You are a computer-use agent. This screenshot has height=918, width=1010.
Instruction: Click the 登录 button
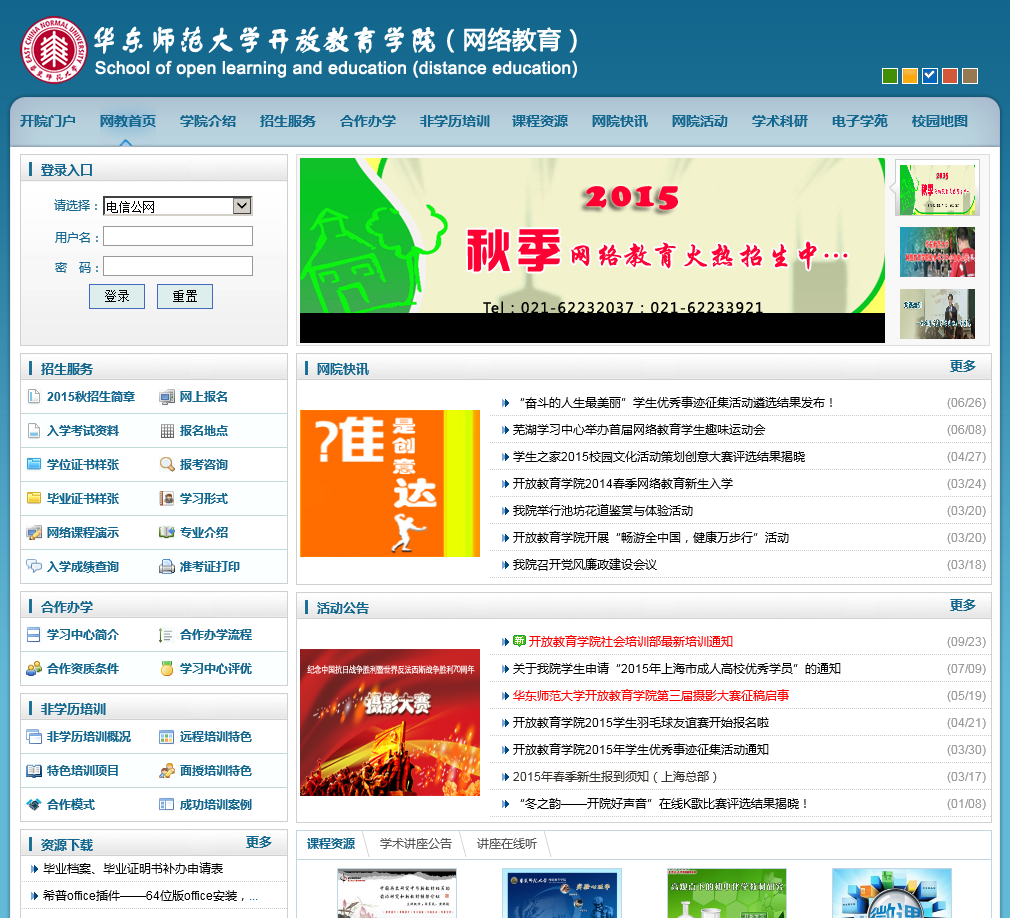pos(117,296)
